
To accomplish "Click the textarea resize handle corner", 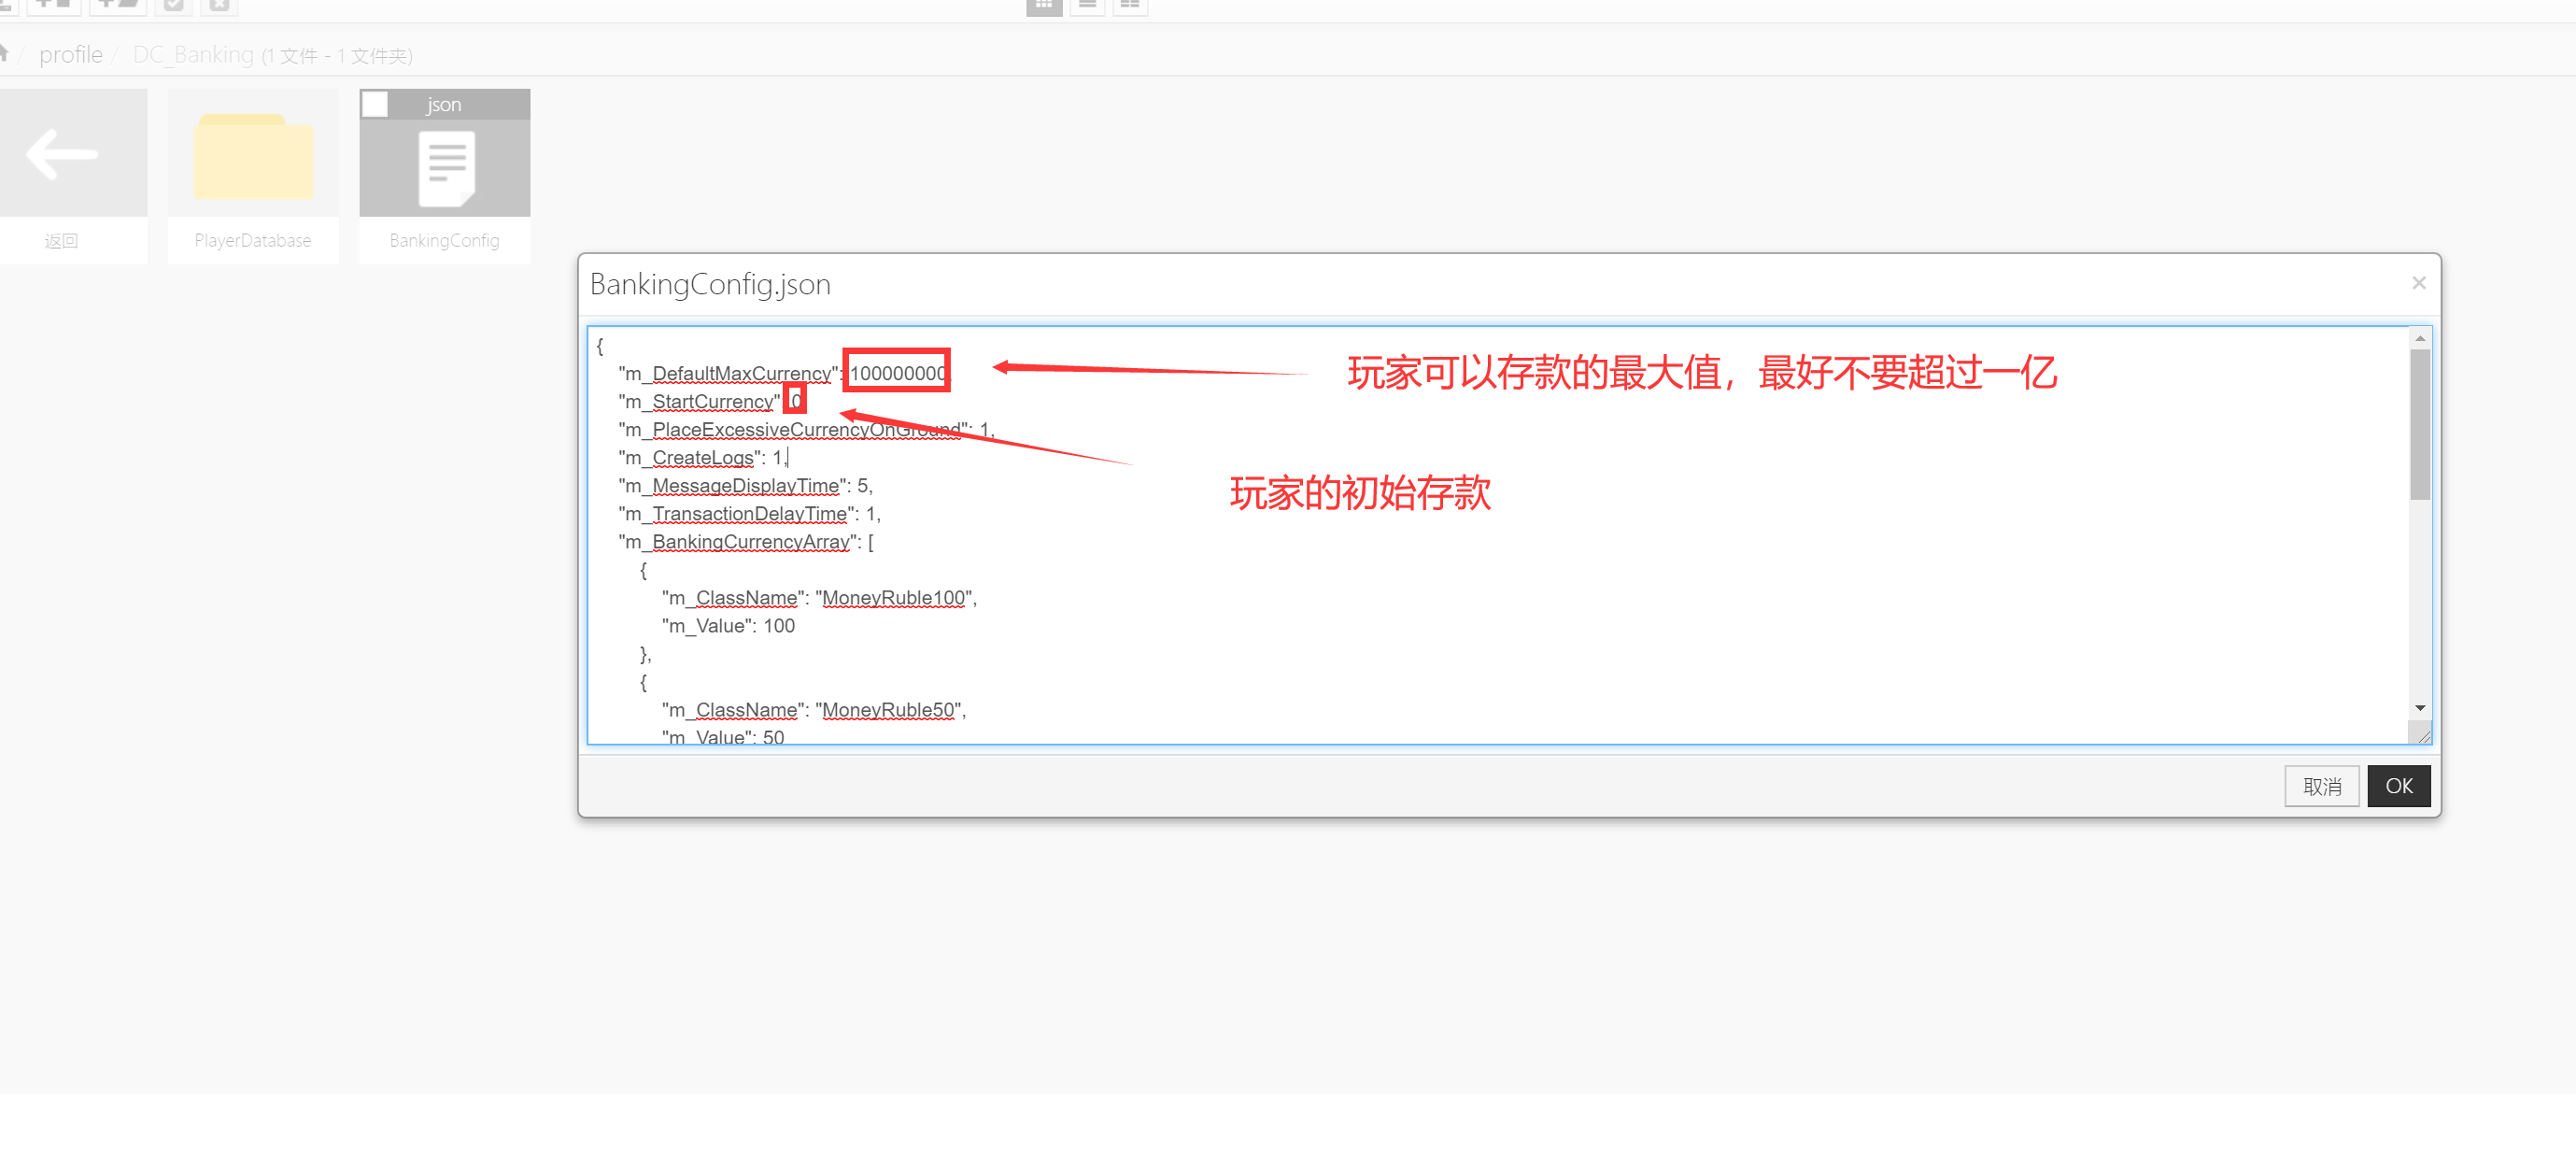I will (2423, 736).
